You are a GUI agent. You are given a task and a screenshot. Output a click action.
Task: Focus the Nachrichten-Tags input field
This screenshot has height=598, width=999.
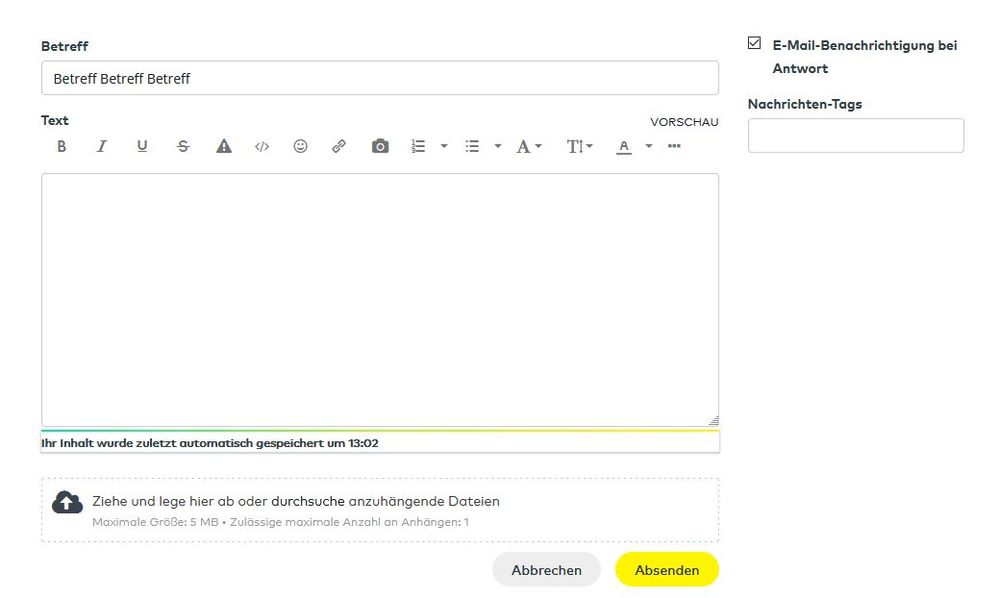[855, 136]
